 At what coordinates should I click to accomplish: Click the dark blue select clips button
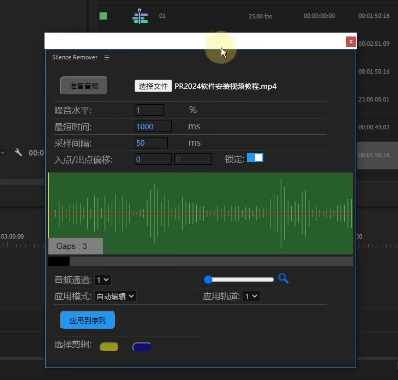(x=142, y=347)
